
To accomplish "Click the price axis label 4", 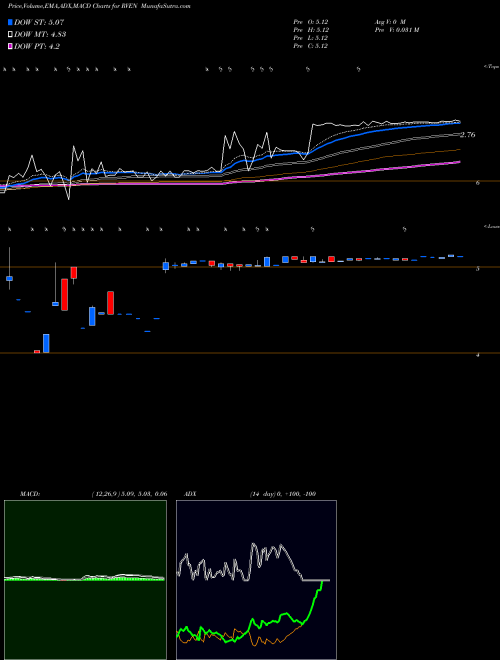I will 477,355.
